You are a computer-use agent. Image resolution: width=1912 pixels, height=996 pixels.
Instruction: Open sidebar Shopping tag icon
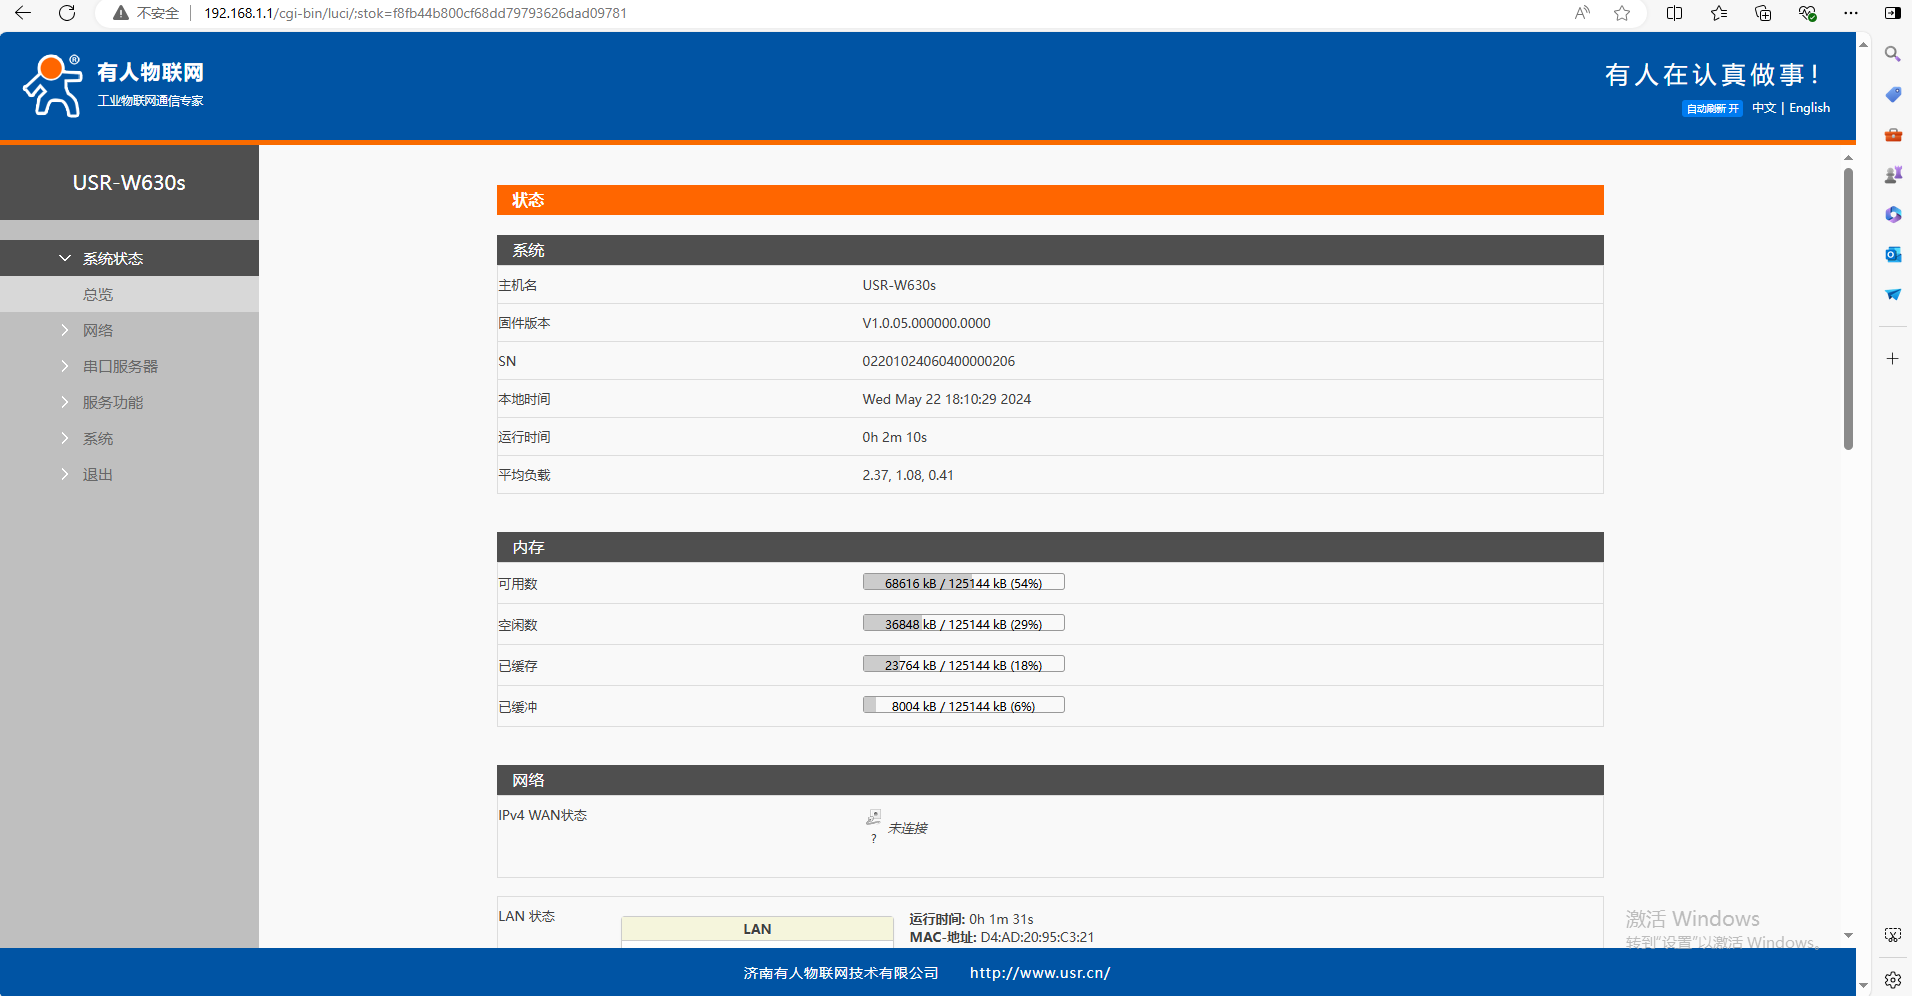click(x=1893, y=94)
